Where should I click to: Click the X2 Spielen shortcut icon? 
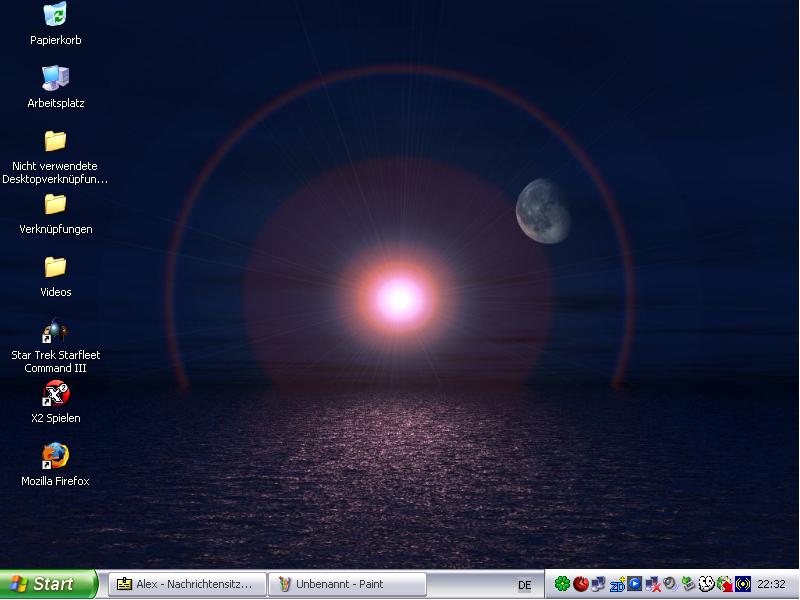coord(55,393)
